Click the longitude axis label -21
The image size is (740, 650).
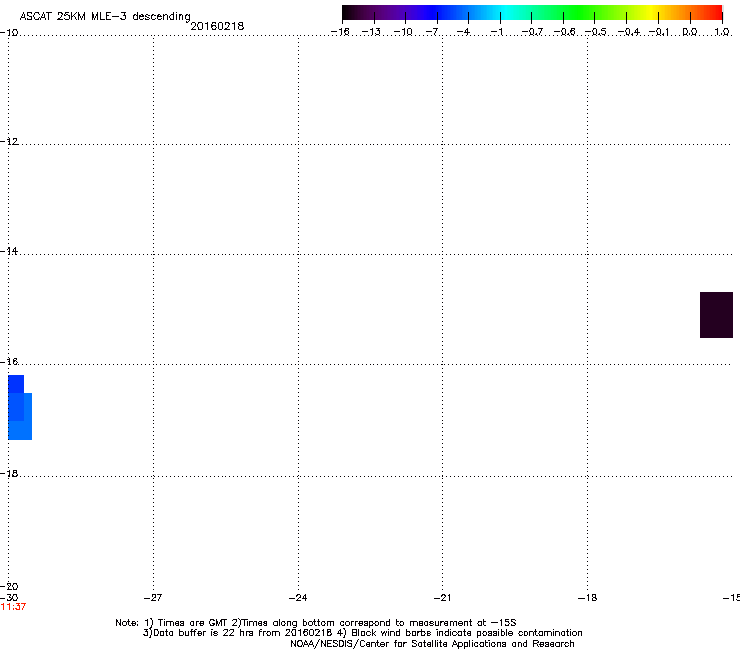coord(442,598)
